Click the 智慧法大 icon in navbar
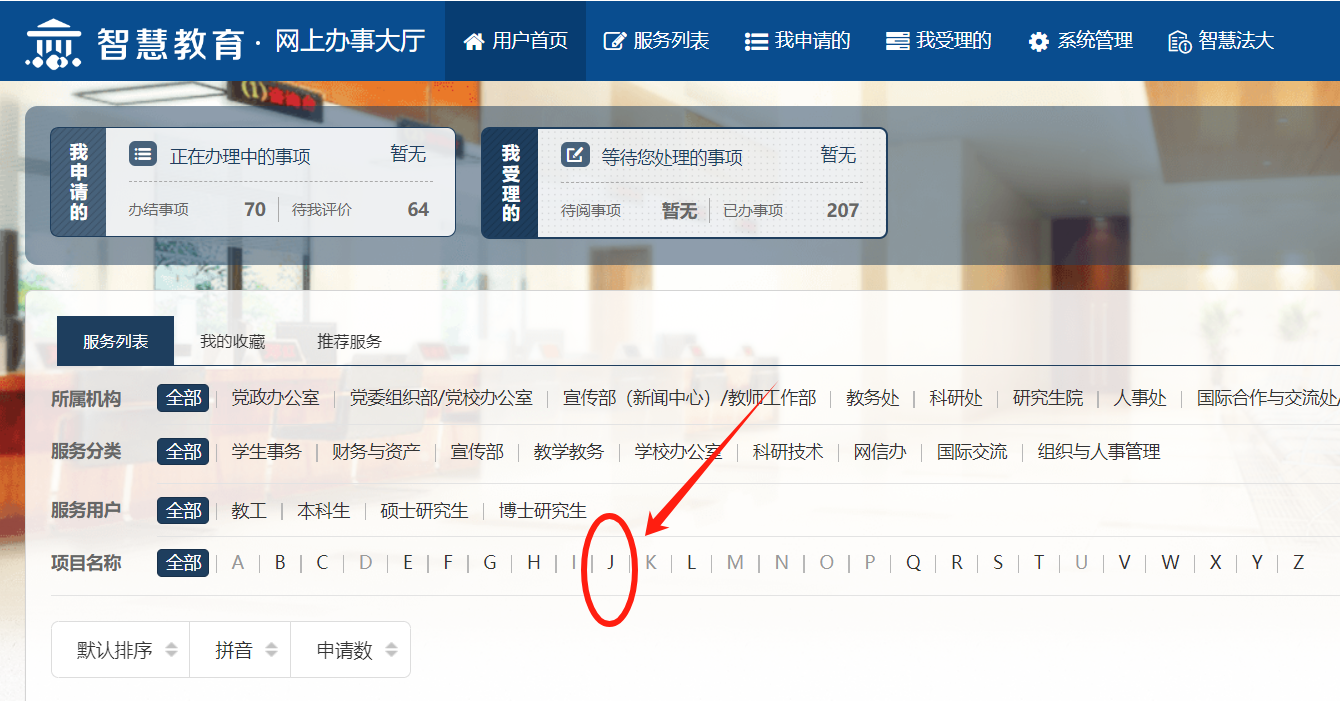 click(1179, 41)
